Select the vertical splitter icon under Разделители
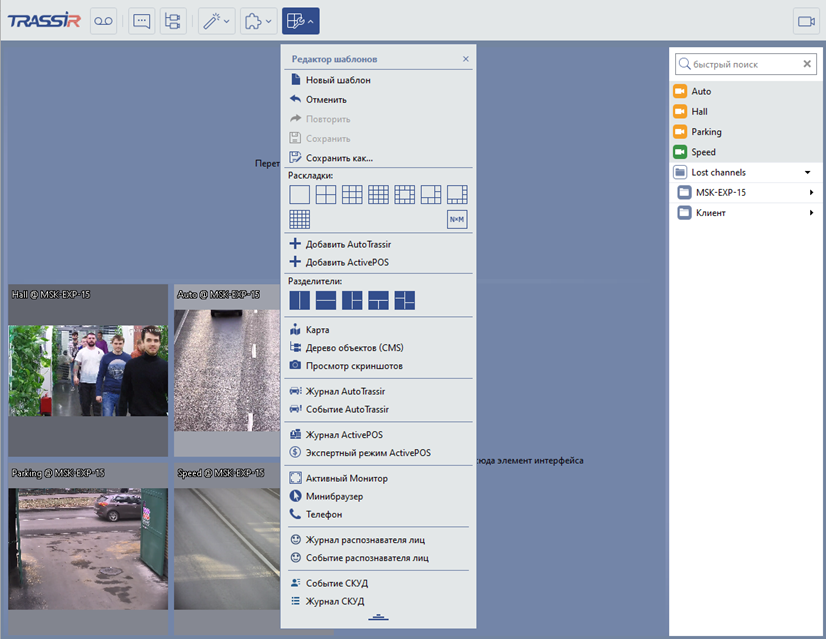 pyautogui.click(x=300, y=300)
